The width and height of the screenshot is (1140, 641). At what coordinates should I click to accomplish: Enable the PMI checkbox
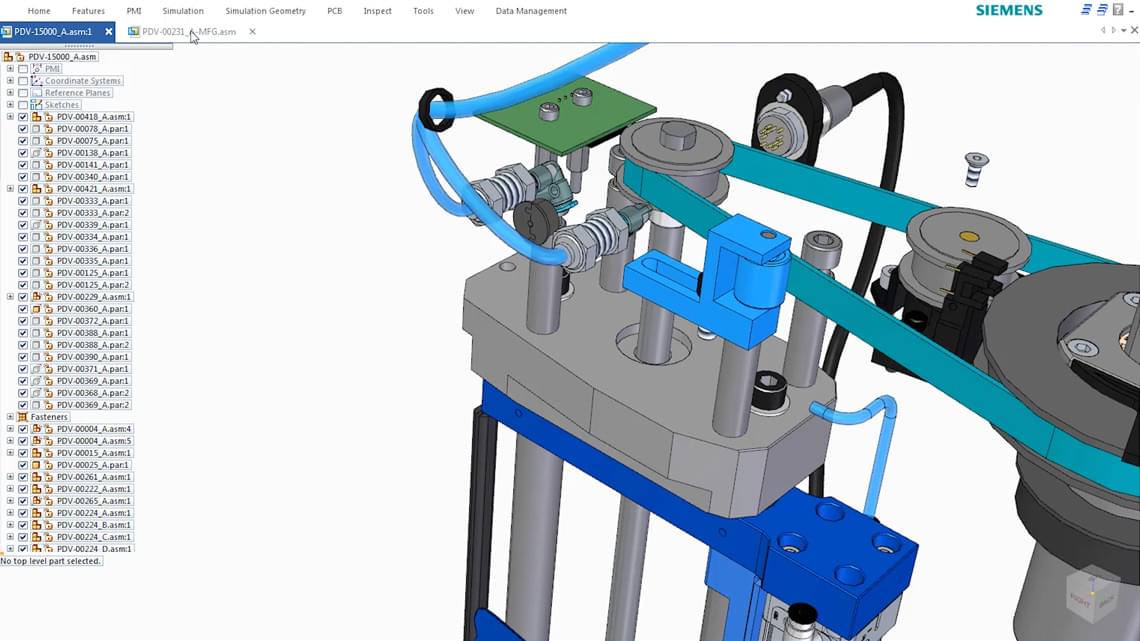coord(24,68)
